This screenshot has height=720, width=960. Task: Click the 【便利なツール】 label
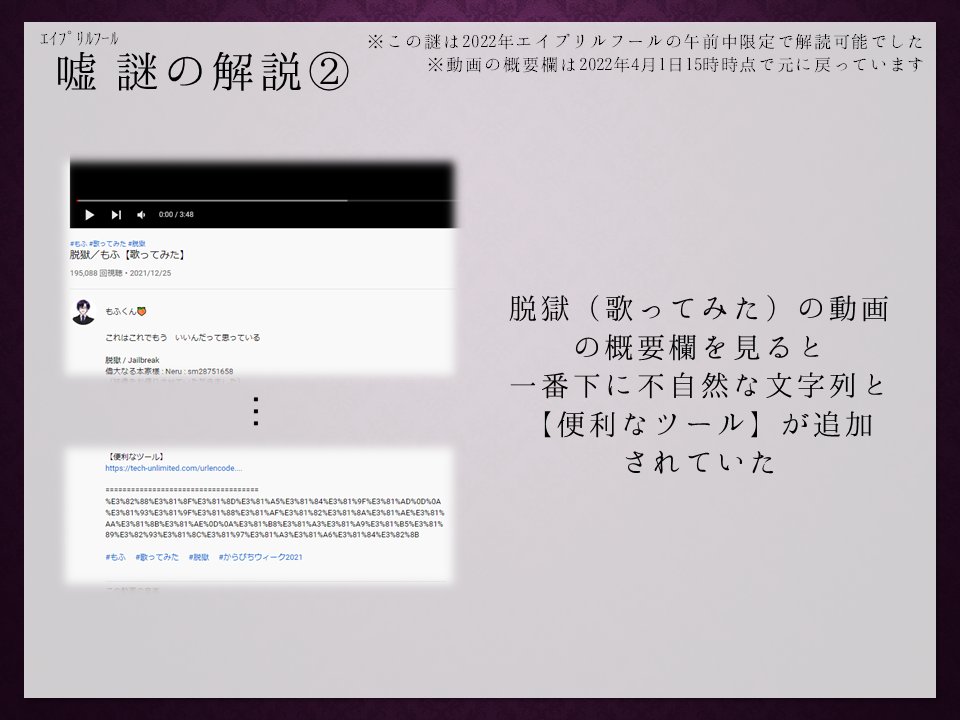click(x=135, y=457)
